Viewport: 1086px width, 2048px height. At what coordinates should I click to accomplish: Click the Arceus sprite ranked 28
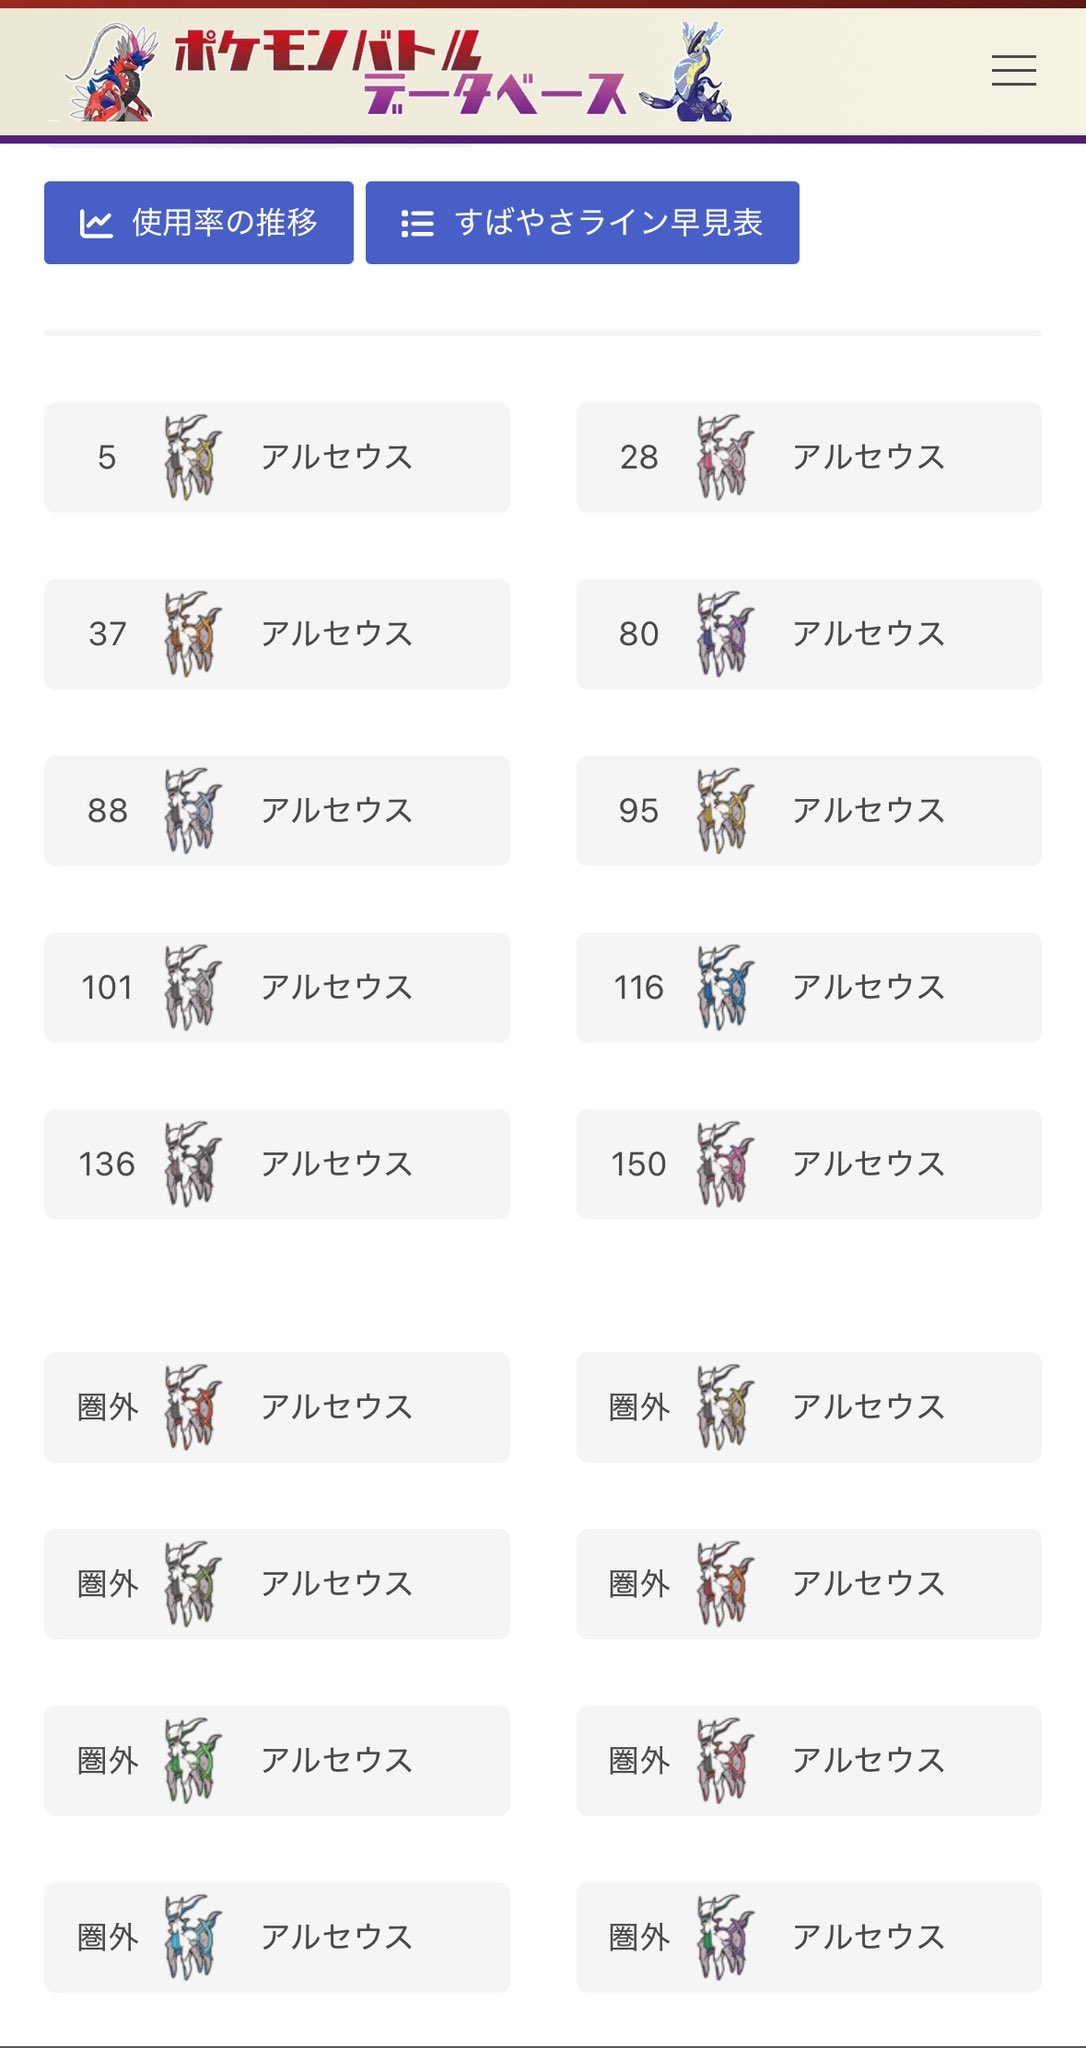725,457
